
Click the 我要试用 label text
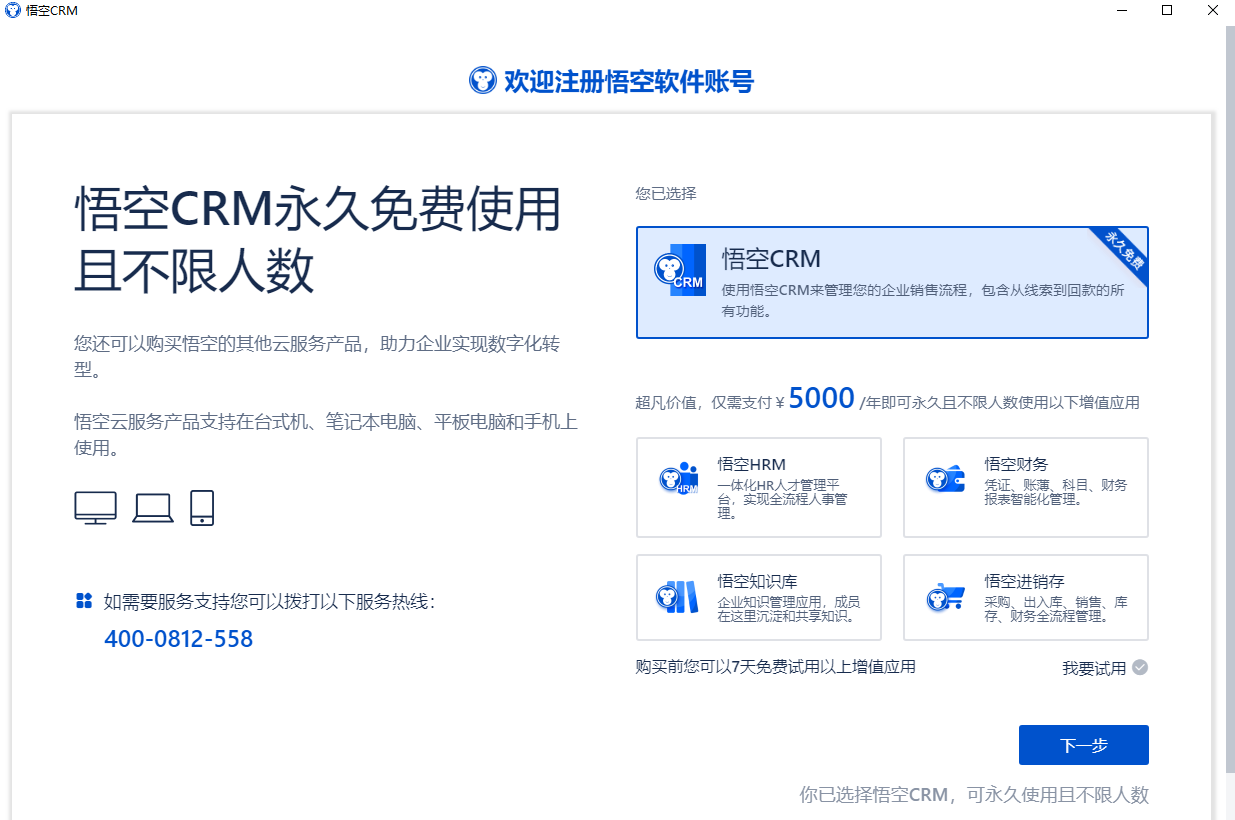click(x=1094, y=668)
